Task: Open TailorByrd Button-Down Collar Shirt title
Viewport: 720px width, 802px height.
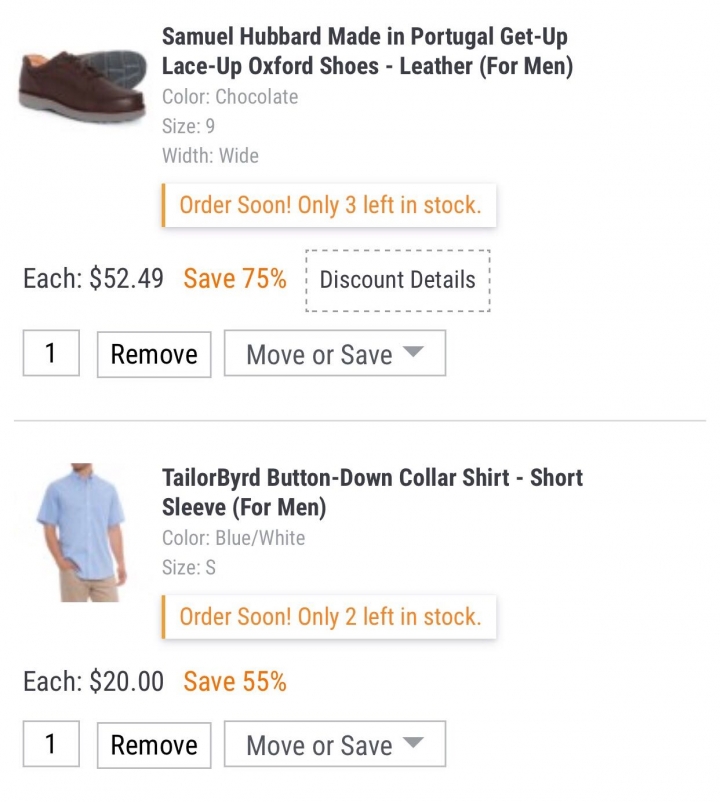Action: click(x=372, y=492)
